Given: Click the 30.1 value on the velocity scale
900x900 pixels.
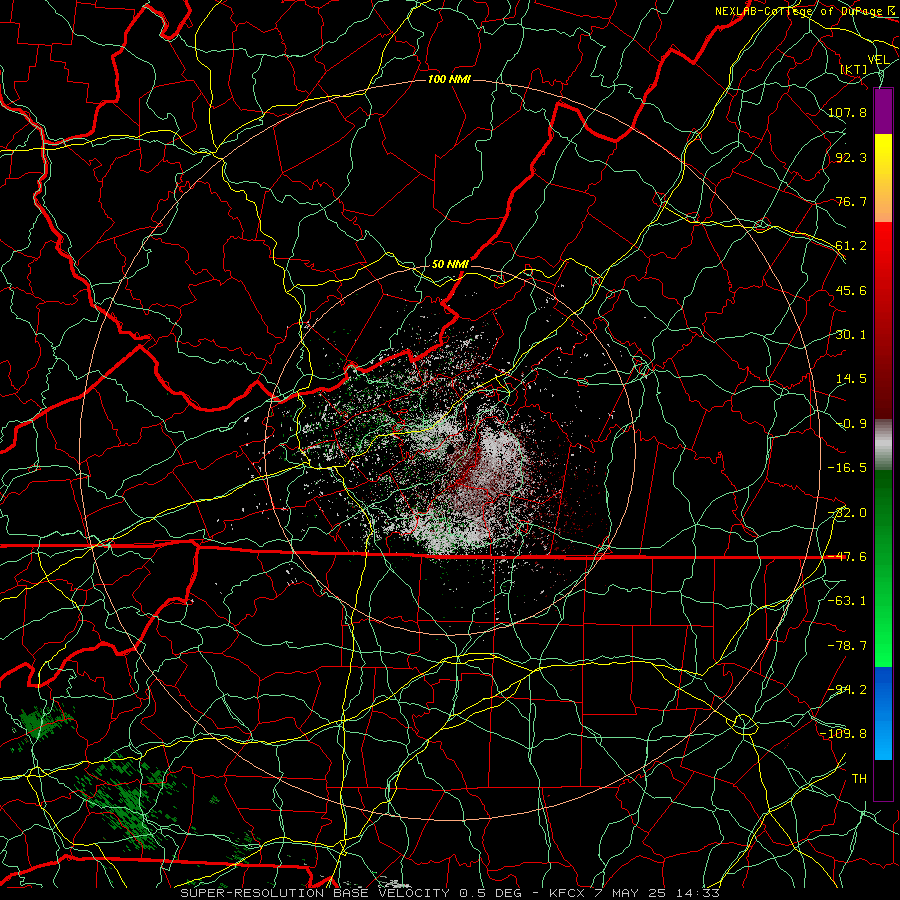Looking at the screenshot, I should pos(851,335).
